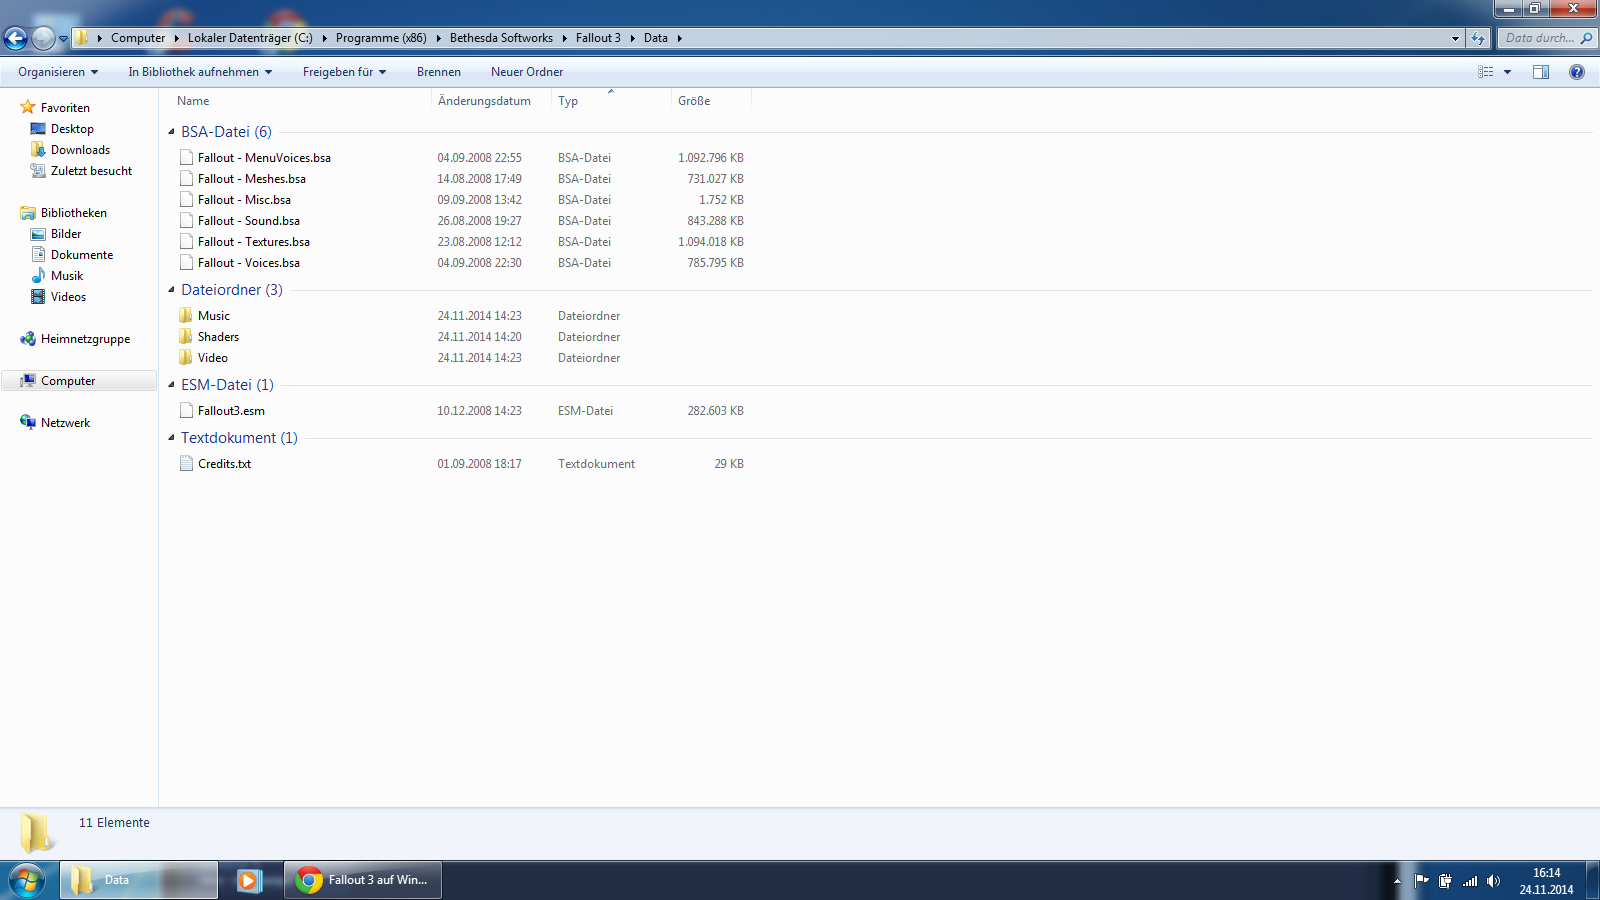Select file icon of Fallout - Sound.bsa

(186, 221)
